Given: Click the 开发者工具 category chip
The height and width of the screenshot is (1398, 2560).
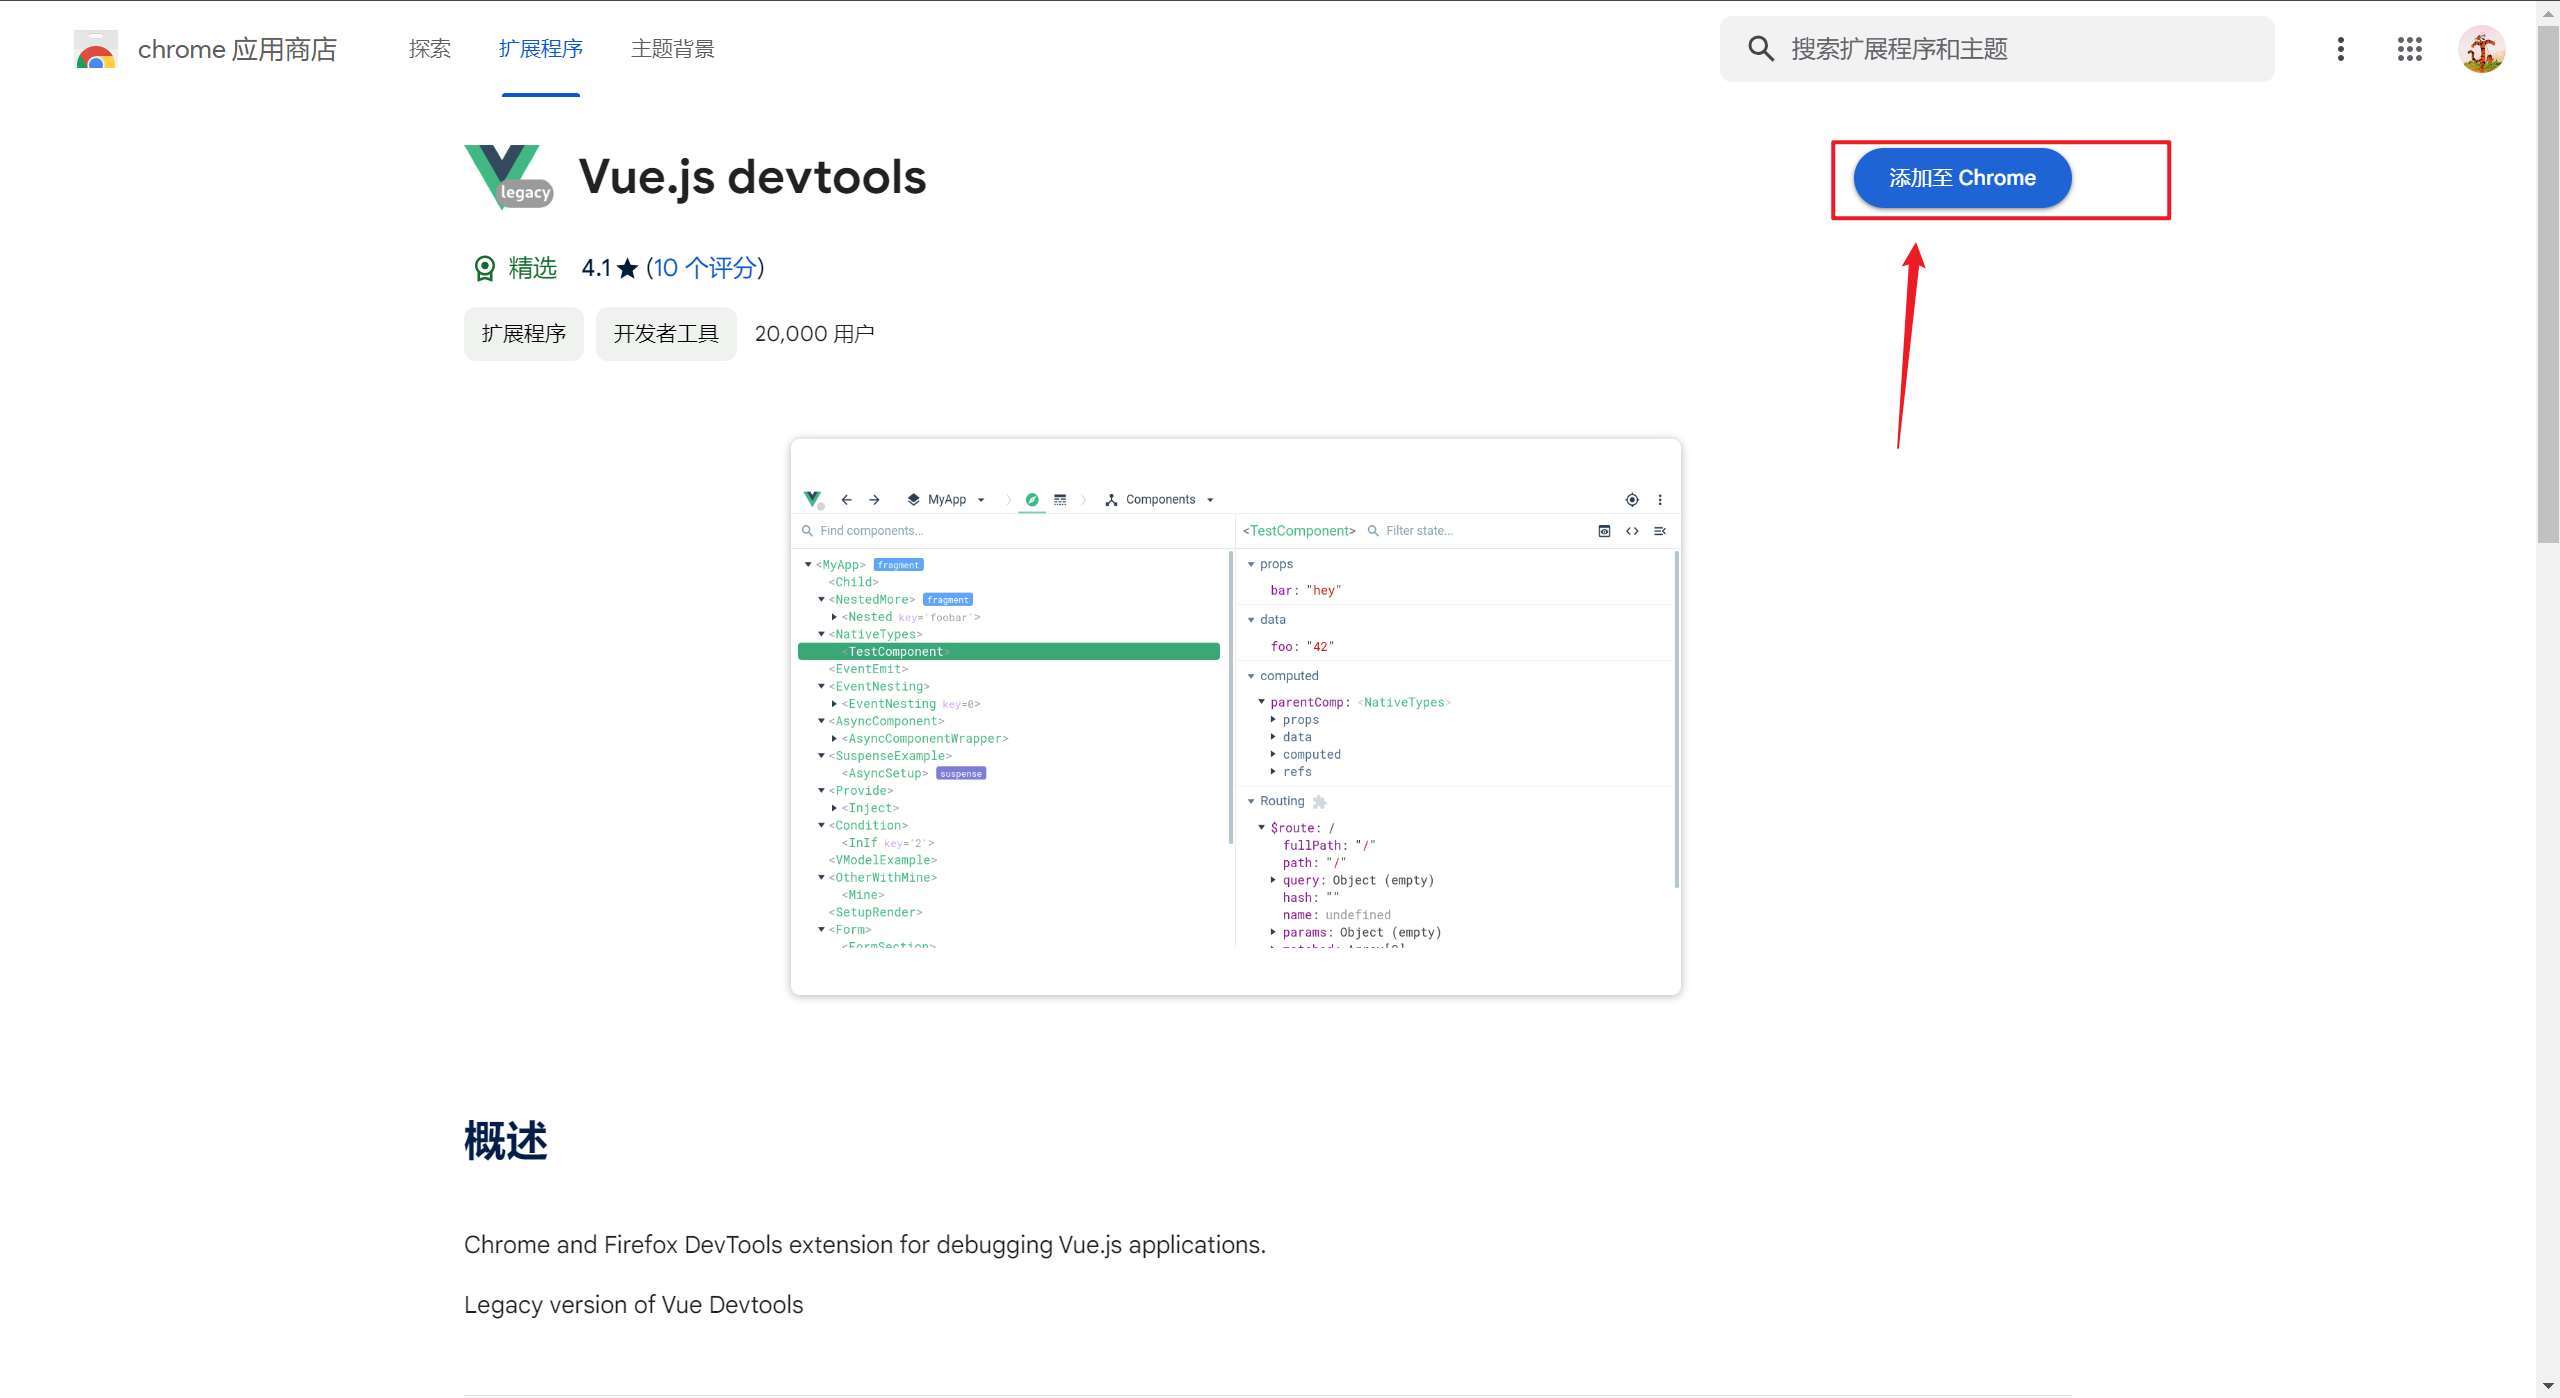Looking at the screenshot, I should [666, 334].
